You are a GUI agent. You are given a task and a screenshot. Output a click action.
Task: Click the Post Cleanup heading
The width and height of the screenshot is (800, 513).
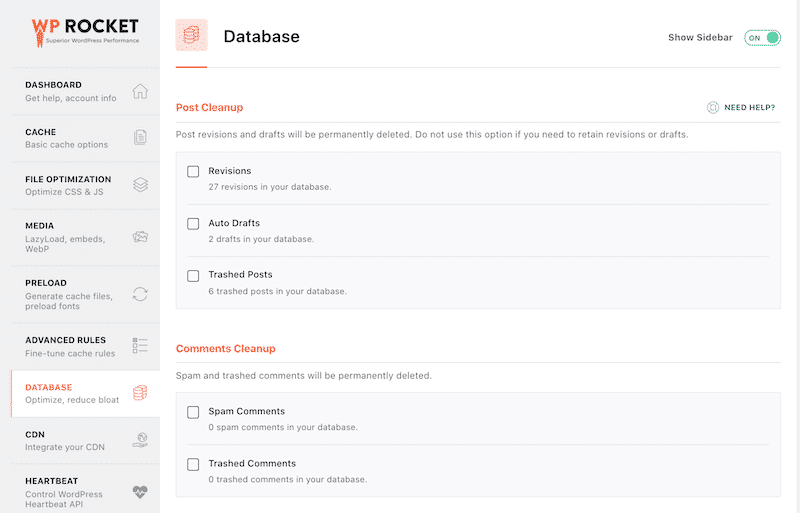coord(209,108)
